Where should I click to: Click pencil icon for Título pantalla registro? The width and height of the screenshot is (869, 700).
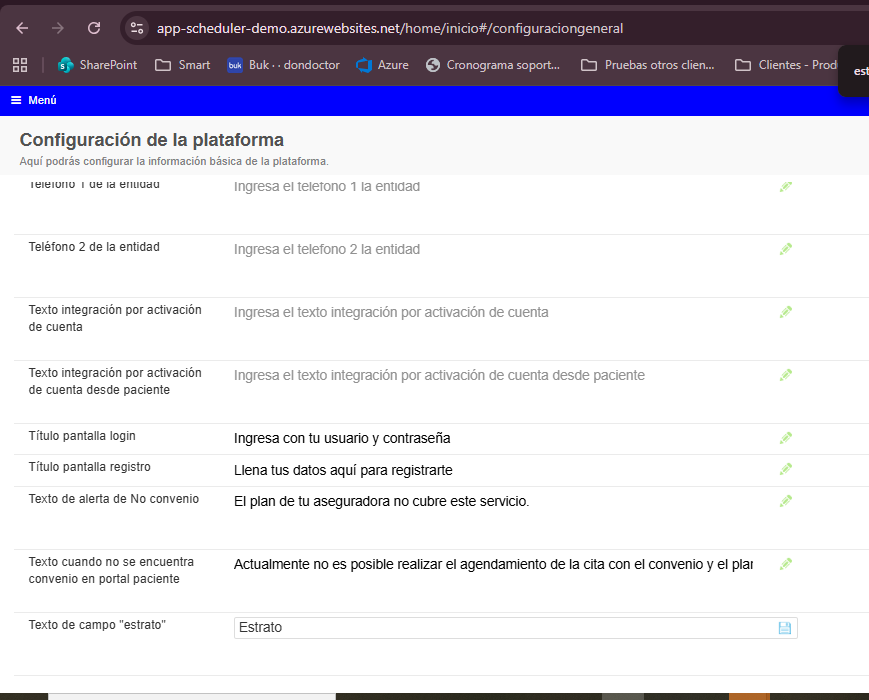tap(785, 469)
